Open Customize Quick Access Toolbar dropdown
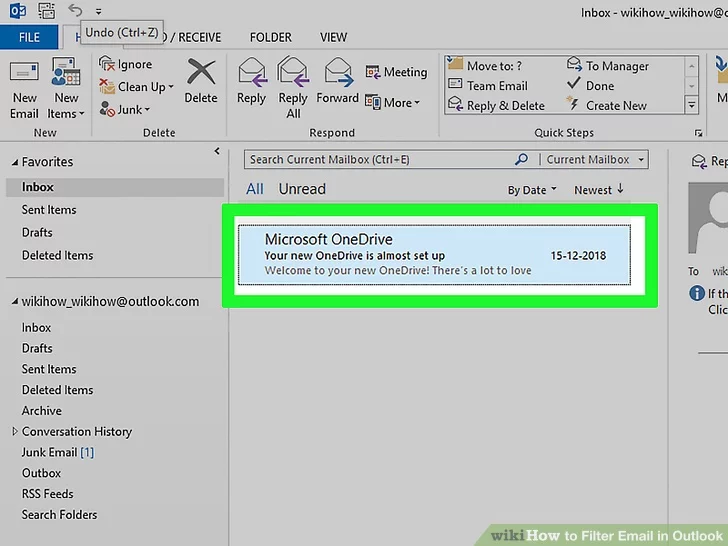Screen dimensions: 728x546 click(x=98, y=11)
